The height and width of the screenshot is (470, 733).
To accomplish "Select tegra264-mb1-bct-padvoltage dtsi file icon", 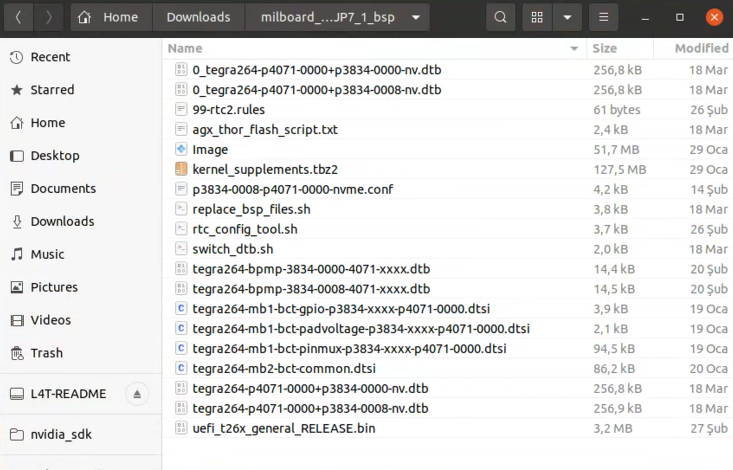I will (x=181, y=329).
